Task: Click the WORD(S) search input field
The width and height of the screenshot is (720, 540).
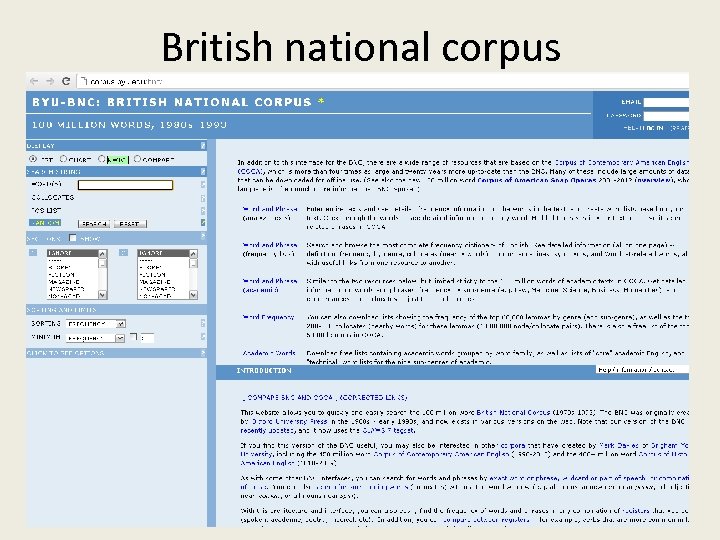Action: [125, 185]
